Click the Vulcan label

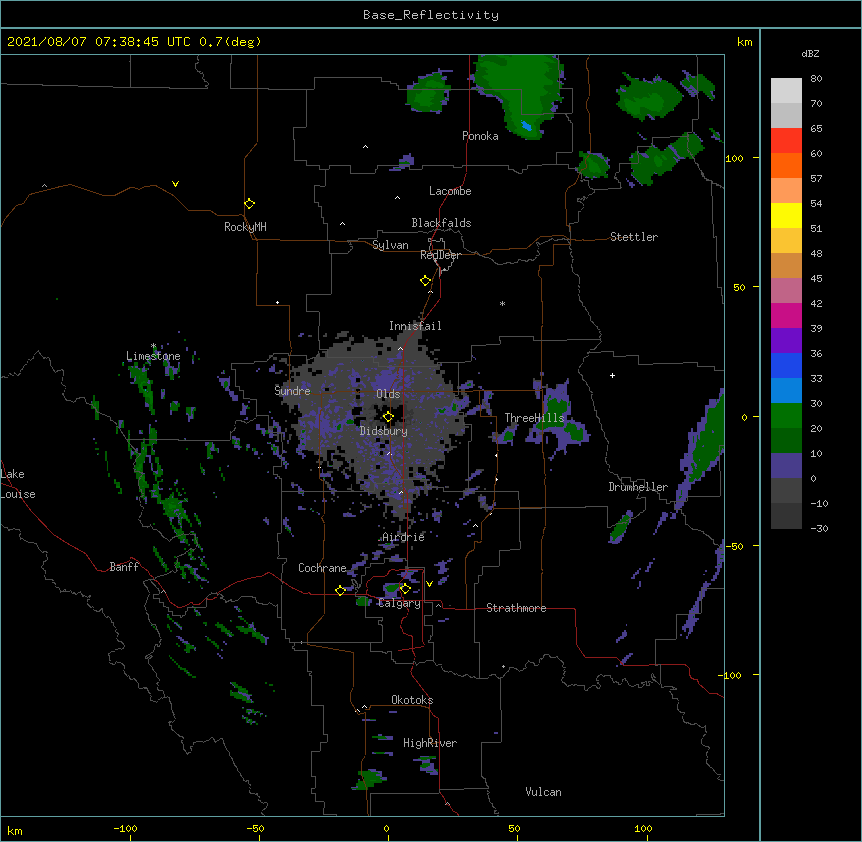click(543, 792)
